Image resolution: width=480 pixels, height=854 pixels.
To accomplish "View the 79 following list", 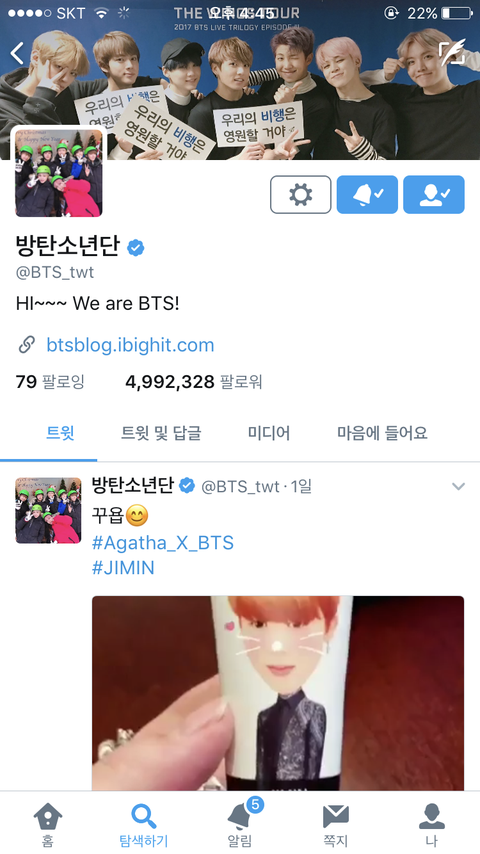I will [x=50, y=382].
